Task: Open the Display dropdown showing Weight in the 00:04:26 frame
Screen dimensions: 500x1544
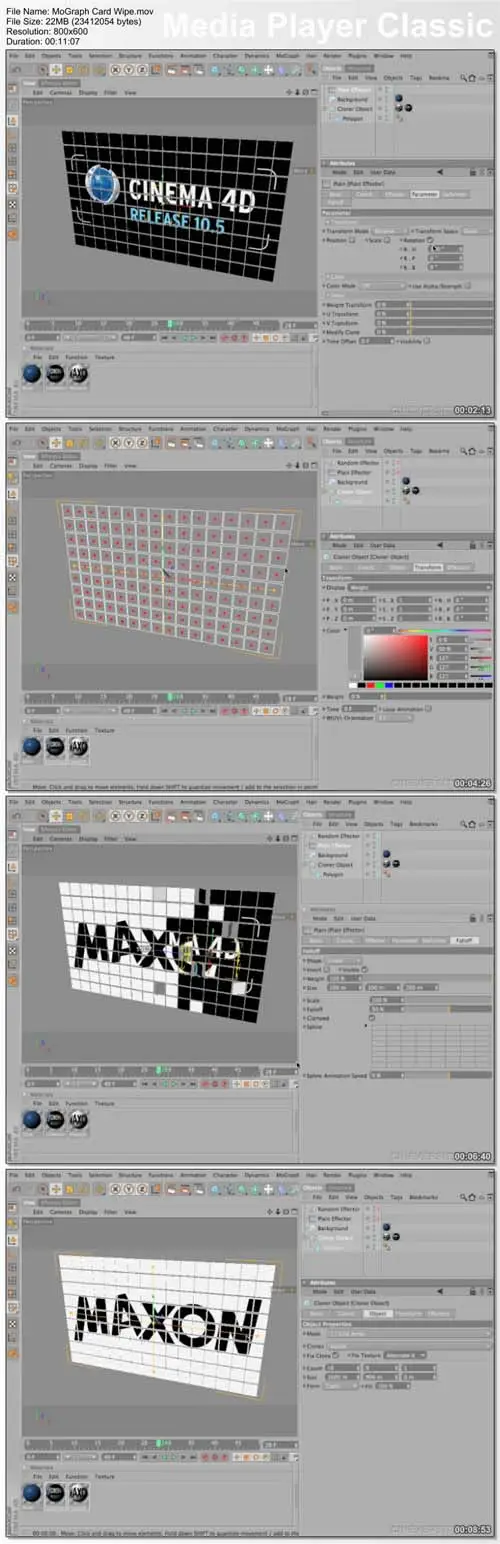Action: [x=420, y=587]
